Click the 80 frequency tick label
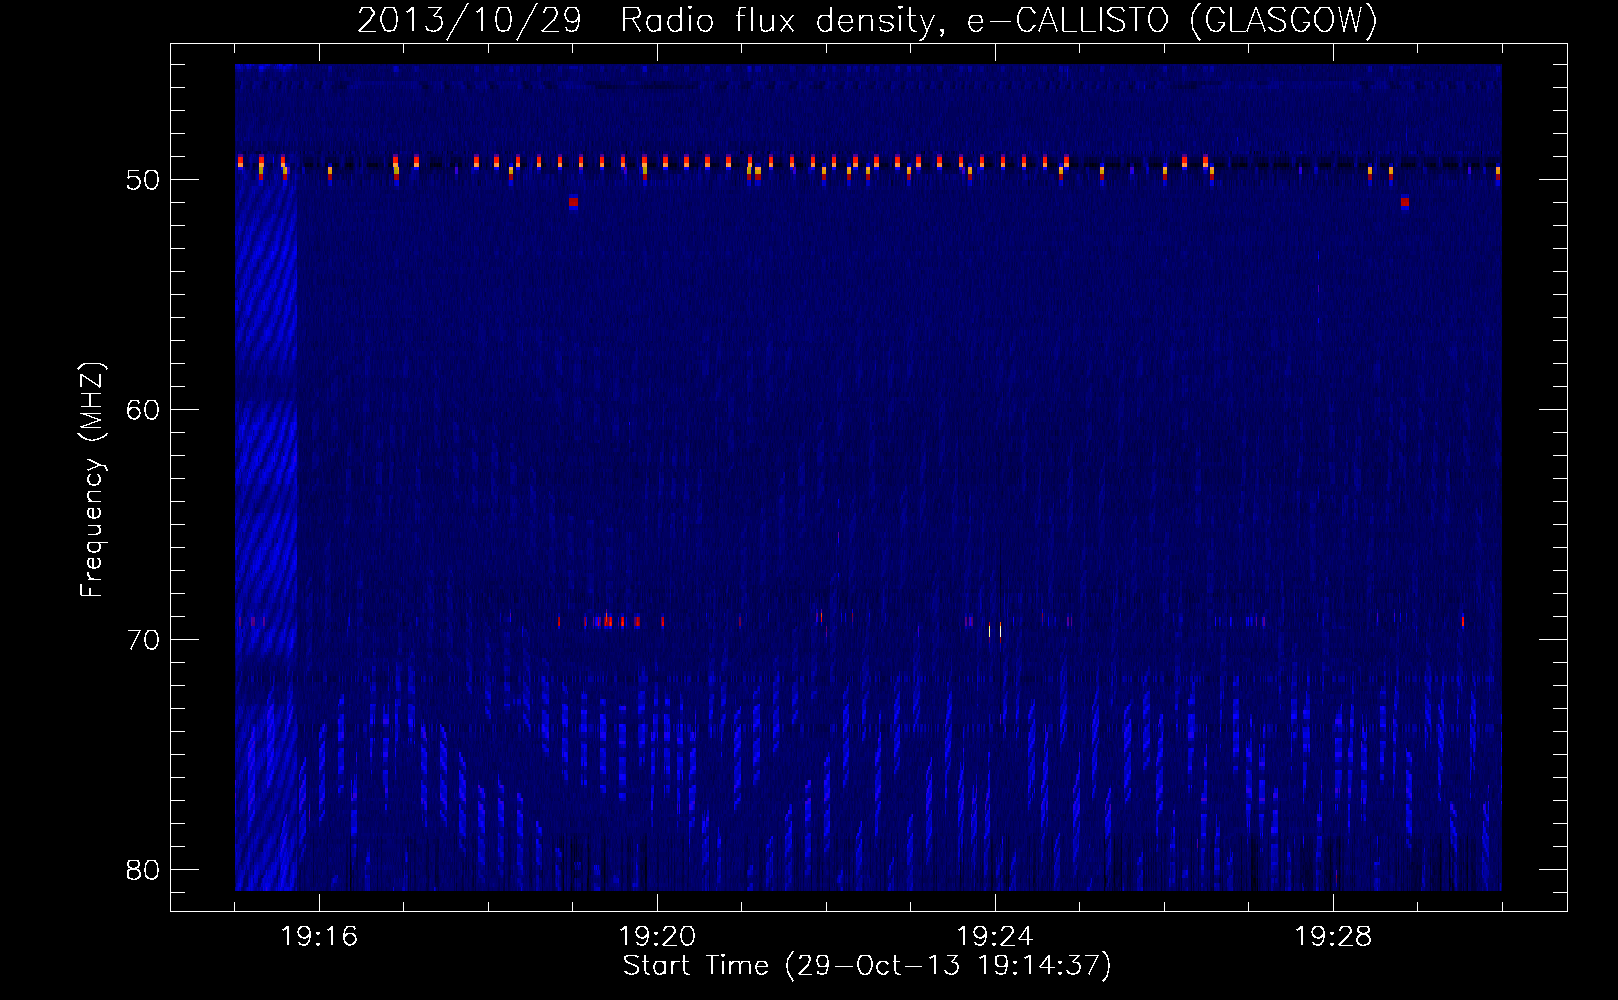1618x1000 pixels. click(143, 870)
